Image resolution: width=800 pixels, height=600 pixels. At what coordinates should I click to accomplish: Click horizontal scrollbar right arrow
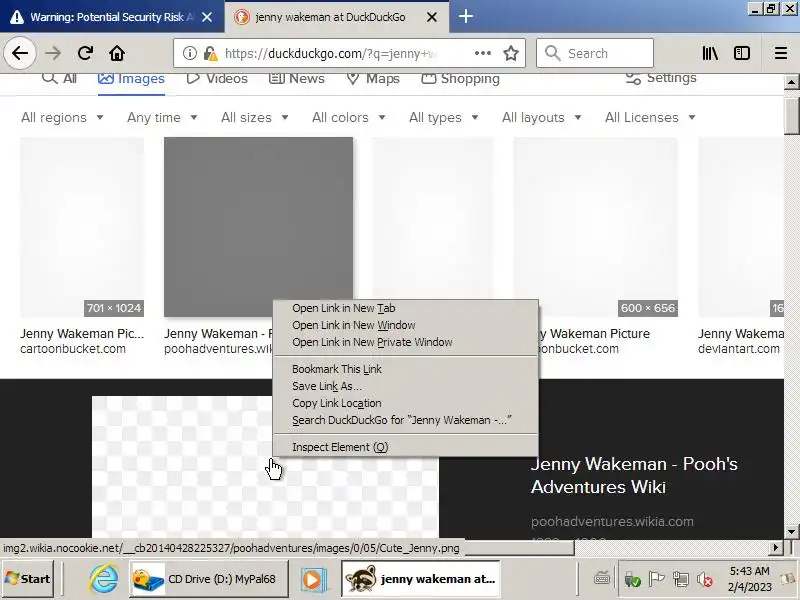click(776, 547)
